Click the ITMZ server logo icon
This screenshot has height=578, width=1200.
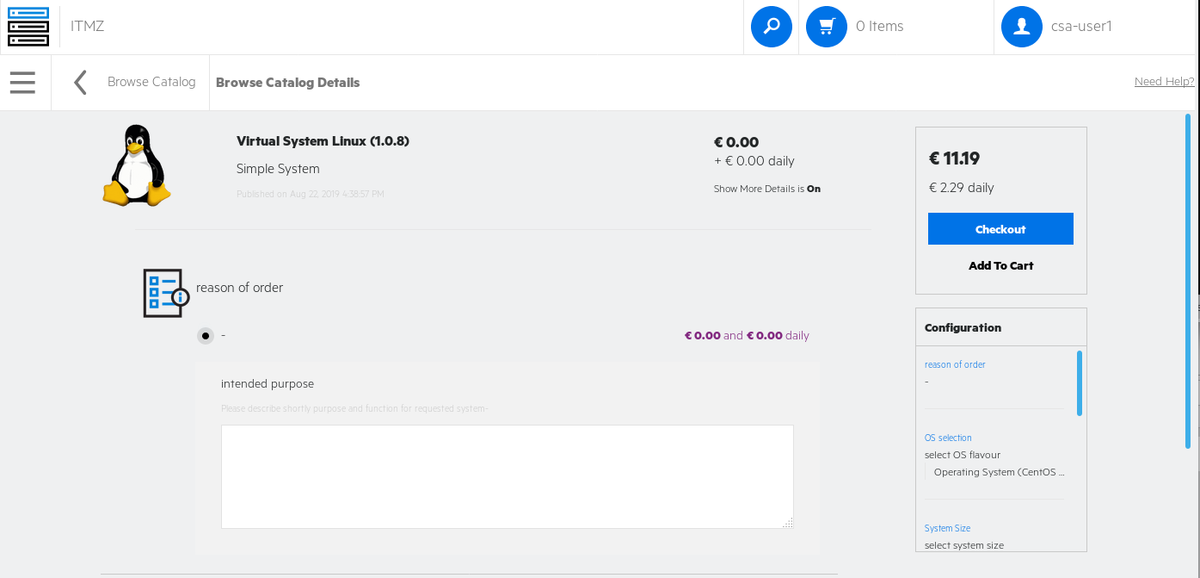pyautogui.click(x=28, y=27)
